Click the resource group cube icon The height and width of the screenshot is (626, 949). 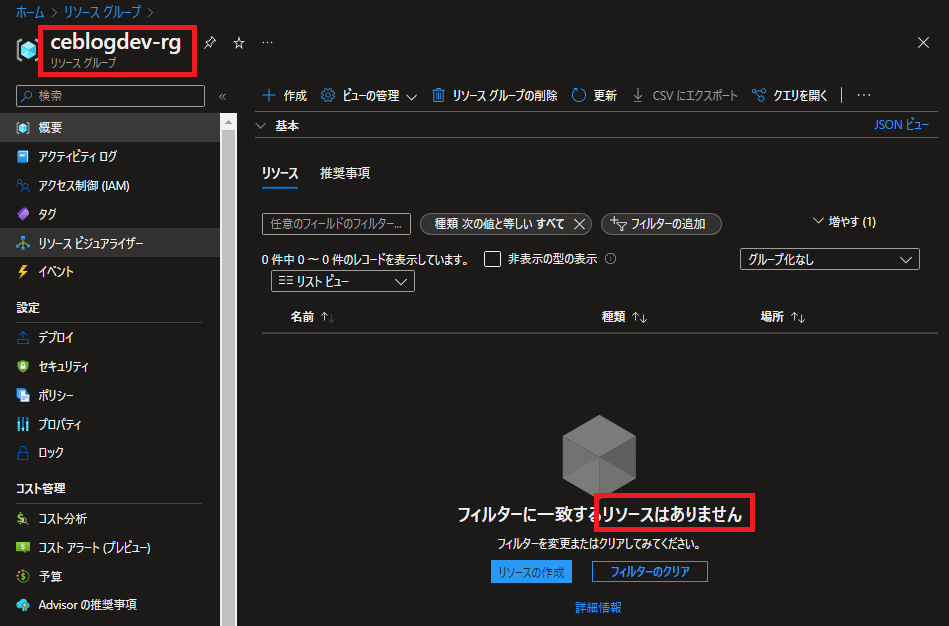tap(28, 50)
